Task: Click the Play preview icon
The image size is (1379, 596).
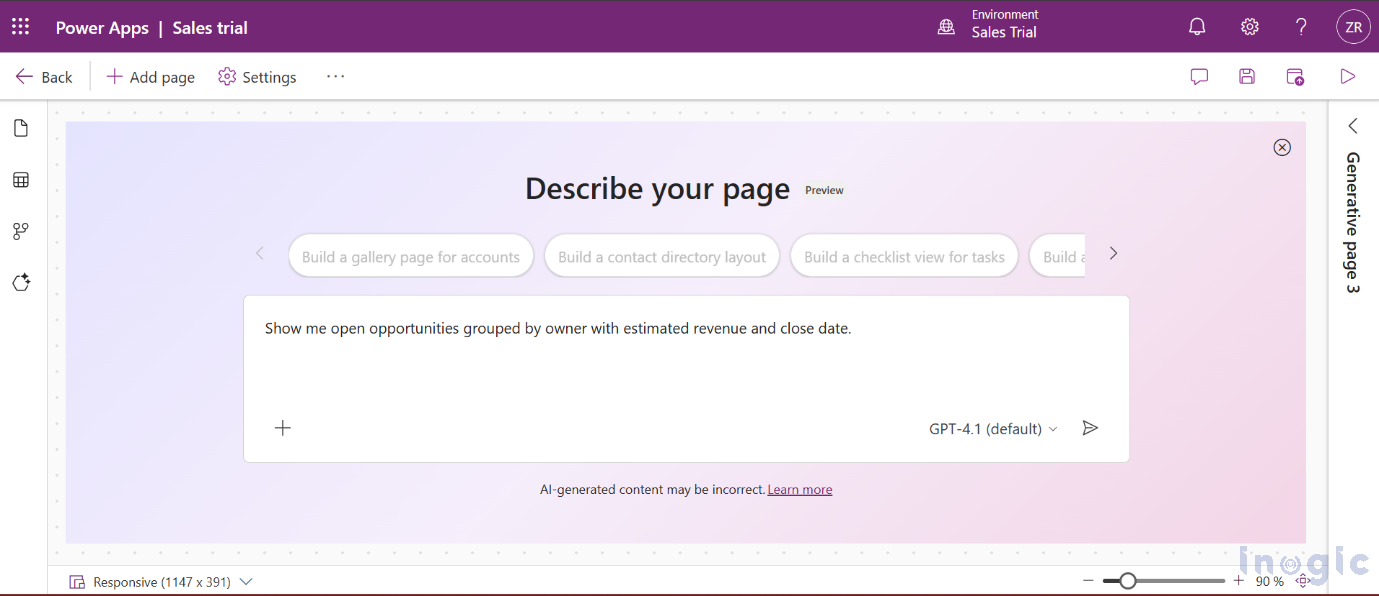Action: [1347, 77]
